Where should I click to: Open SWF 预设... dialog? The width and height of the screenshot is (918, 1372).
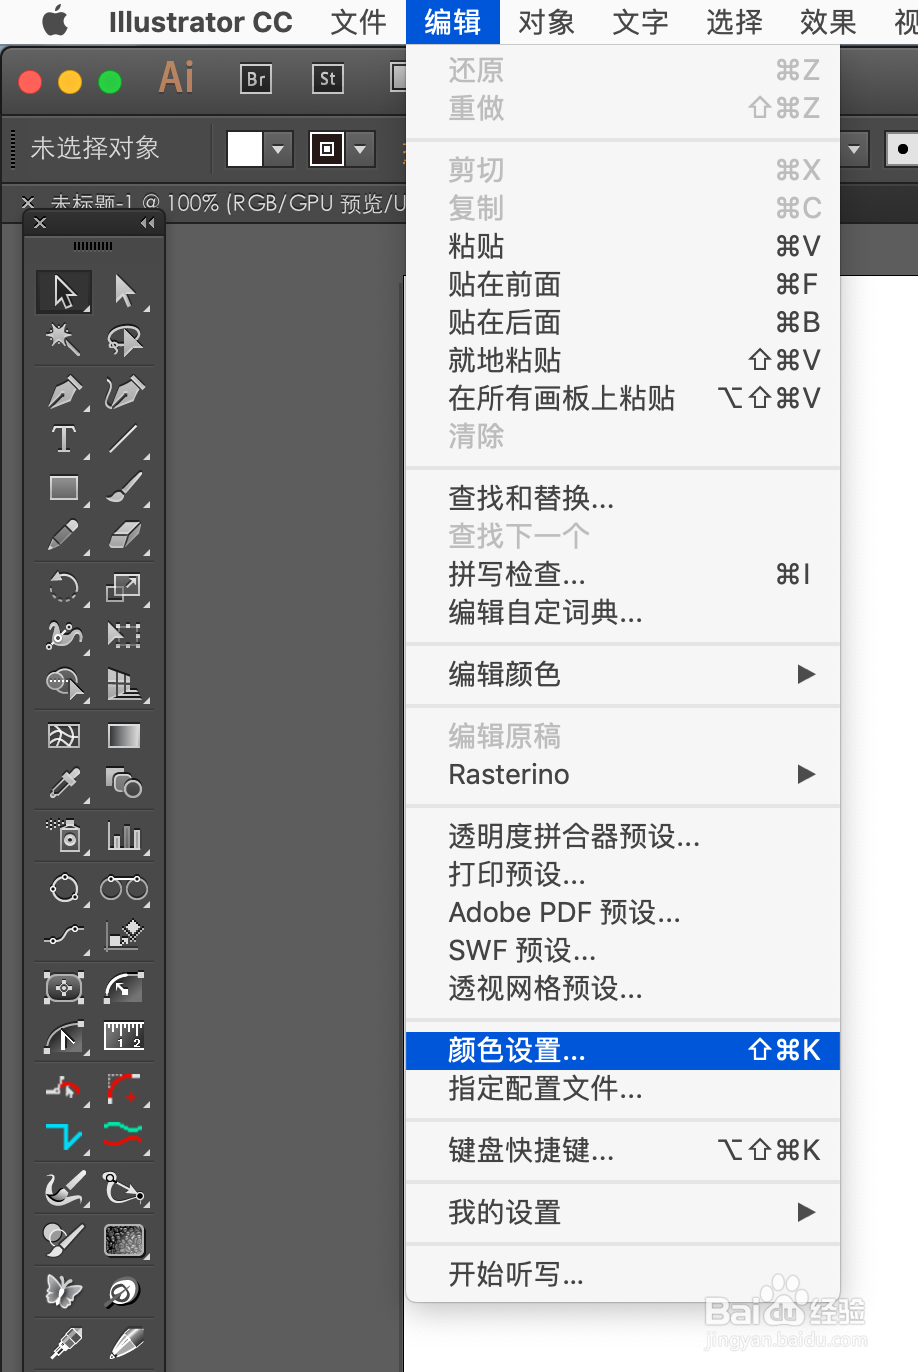623,950
